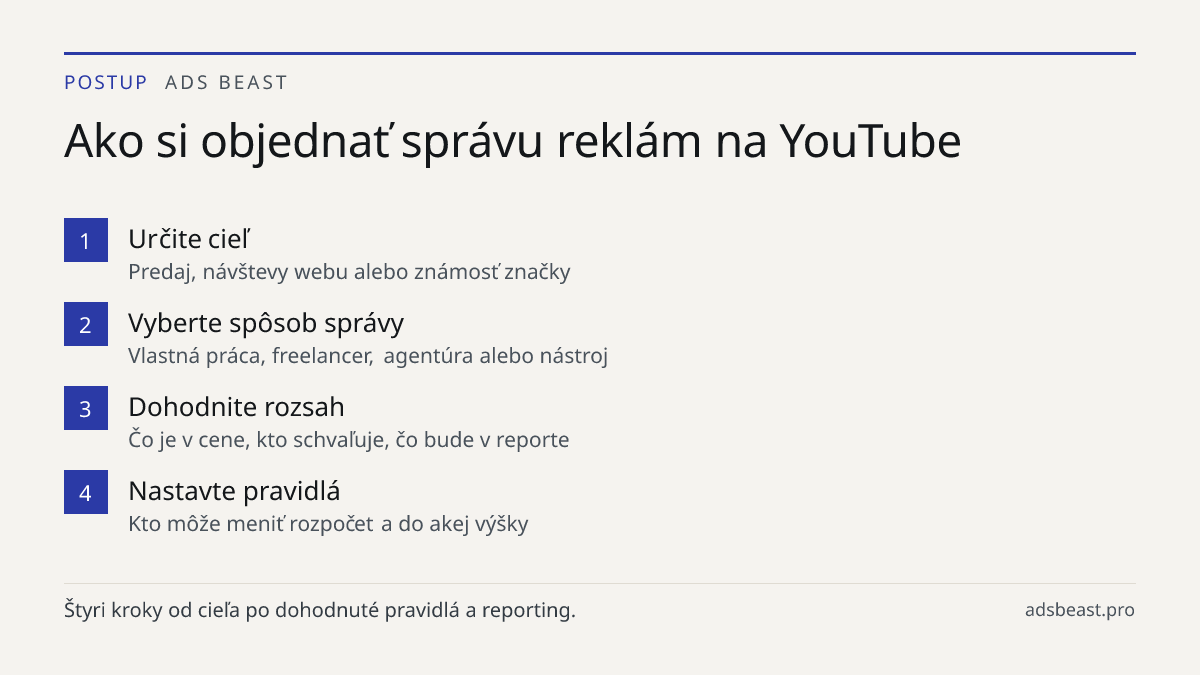Screen dimensions: 1200x675
Task: Click the text Predaj, návštevy webu alebo známosť značky
Action: pos(349,272)
